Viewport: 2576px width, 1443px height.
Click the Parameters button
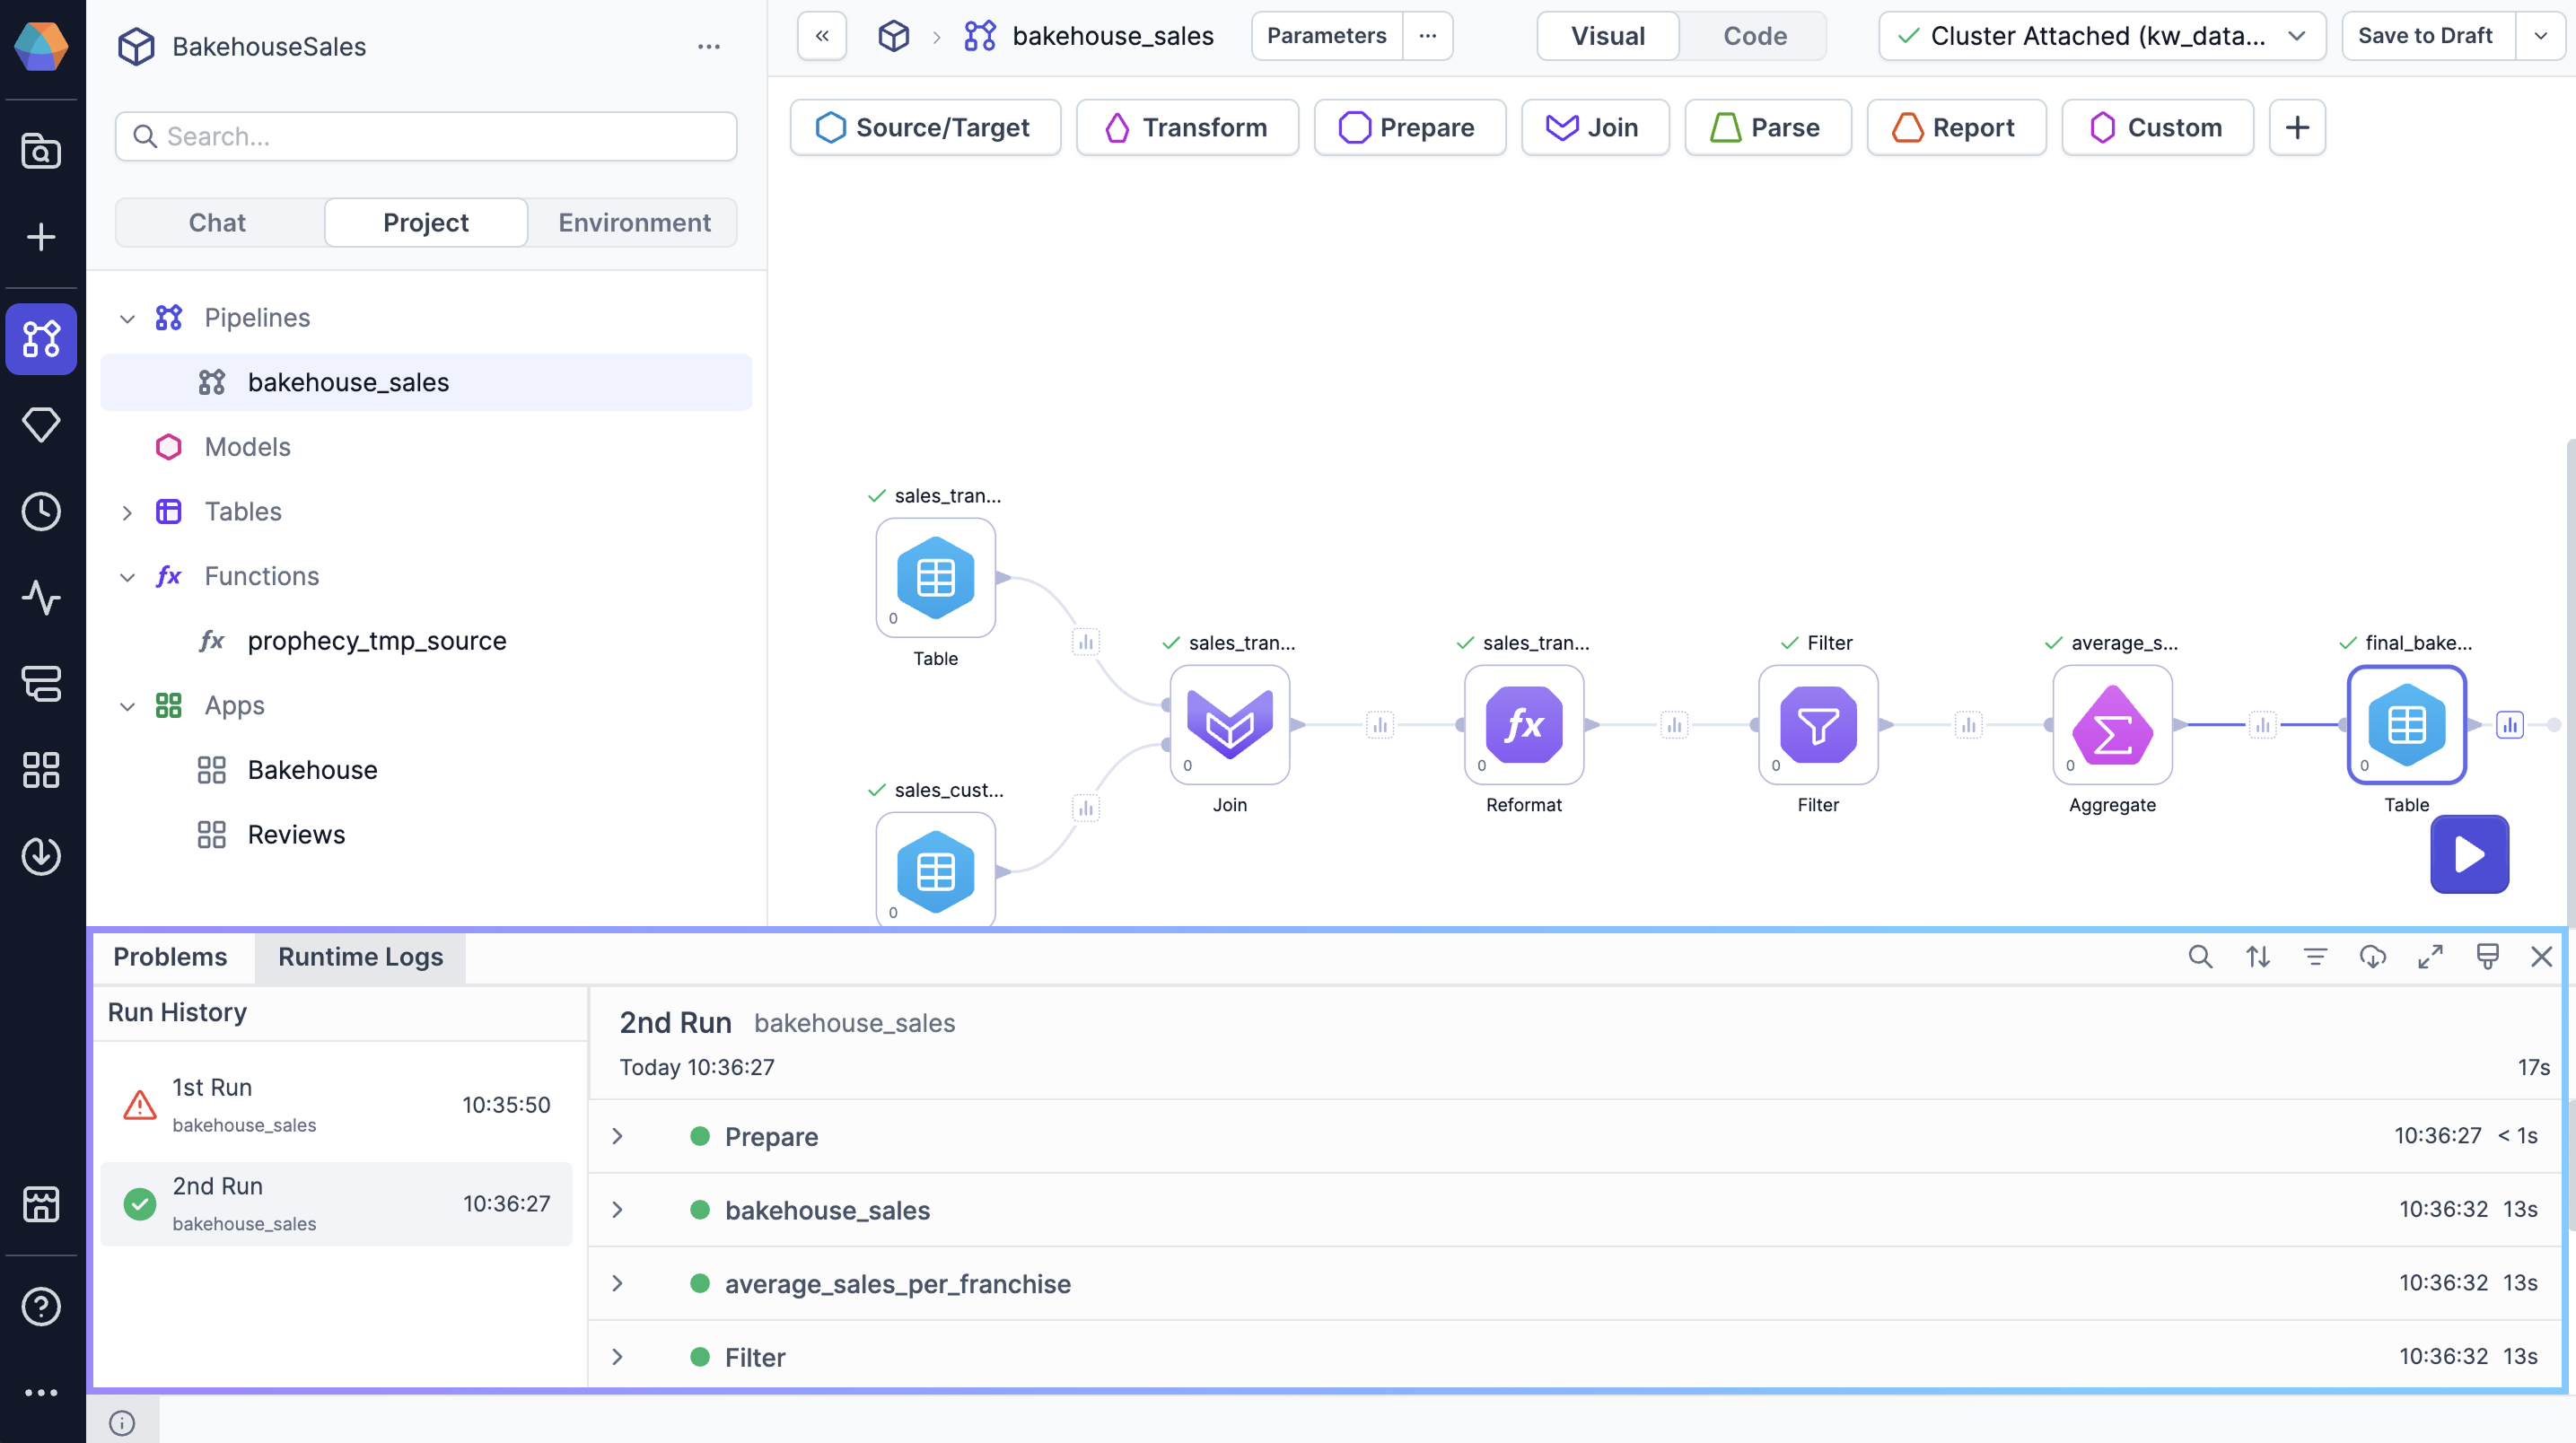1326,36
